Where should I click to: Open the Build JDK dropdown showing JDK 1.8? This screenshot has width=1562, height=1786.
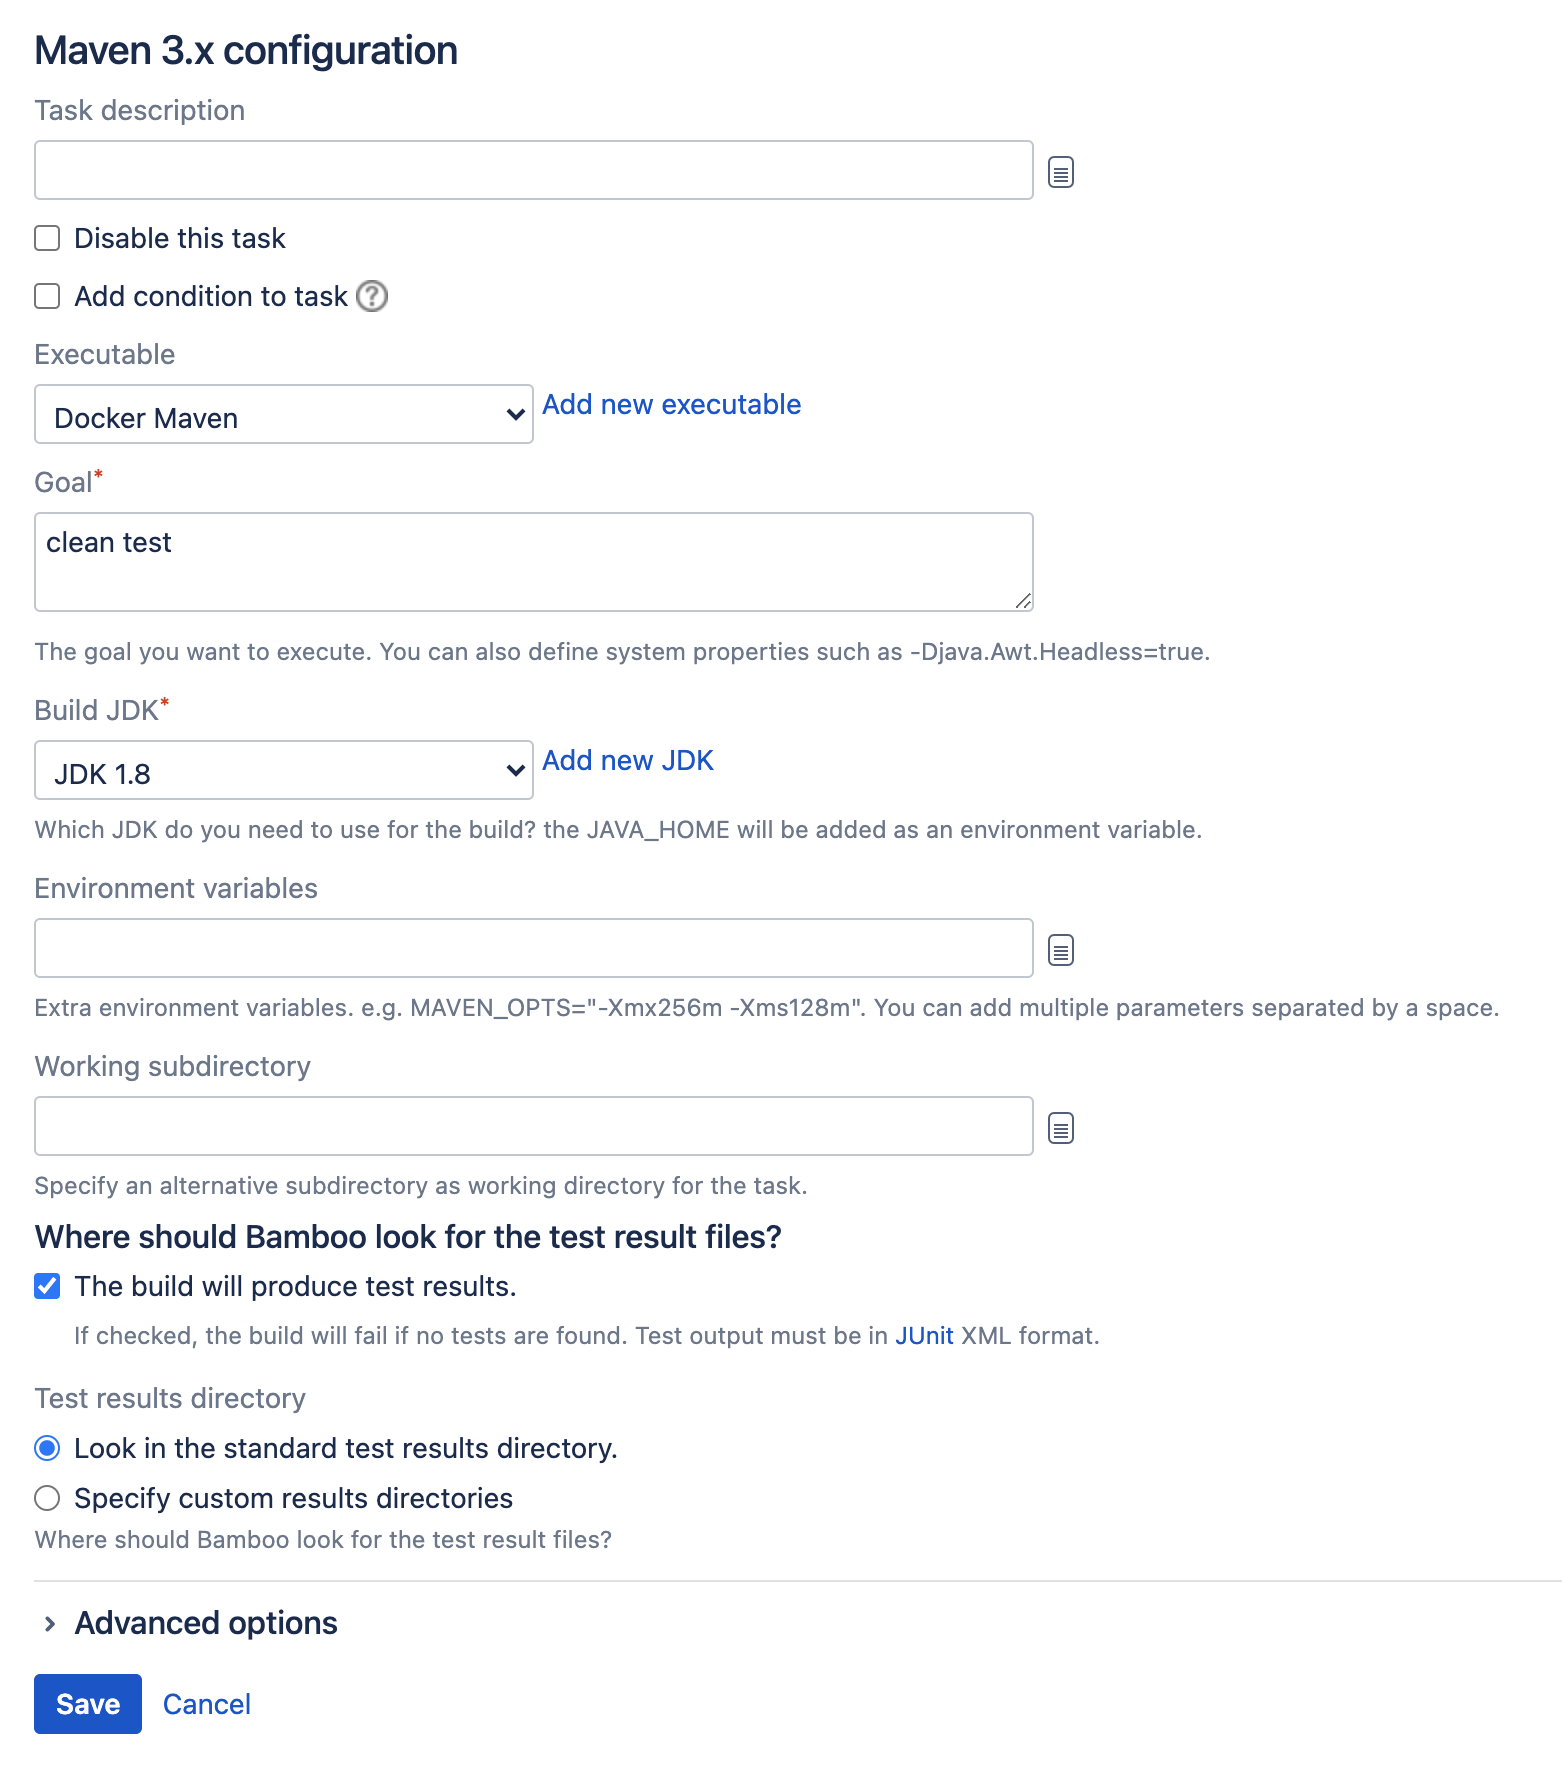[284, 770]
